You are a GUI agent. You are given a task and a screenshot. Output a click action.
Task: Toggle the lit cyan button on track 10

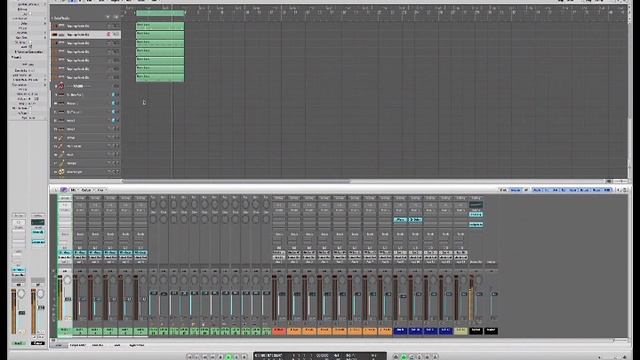coord(114,103)
